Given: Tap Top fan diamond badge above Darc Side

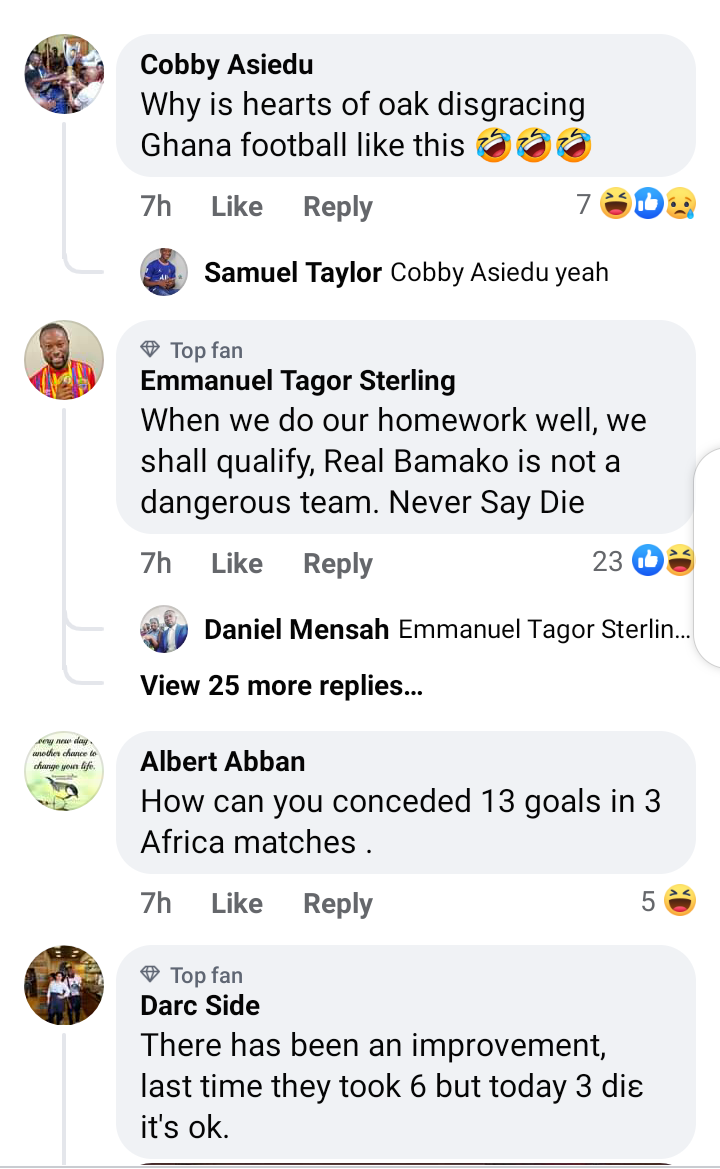Looking at the screenshot, I should 151,974.
